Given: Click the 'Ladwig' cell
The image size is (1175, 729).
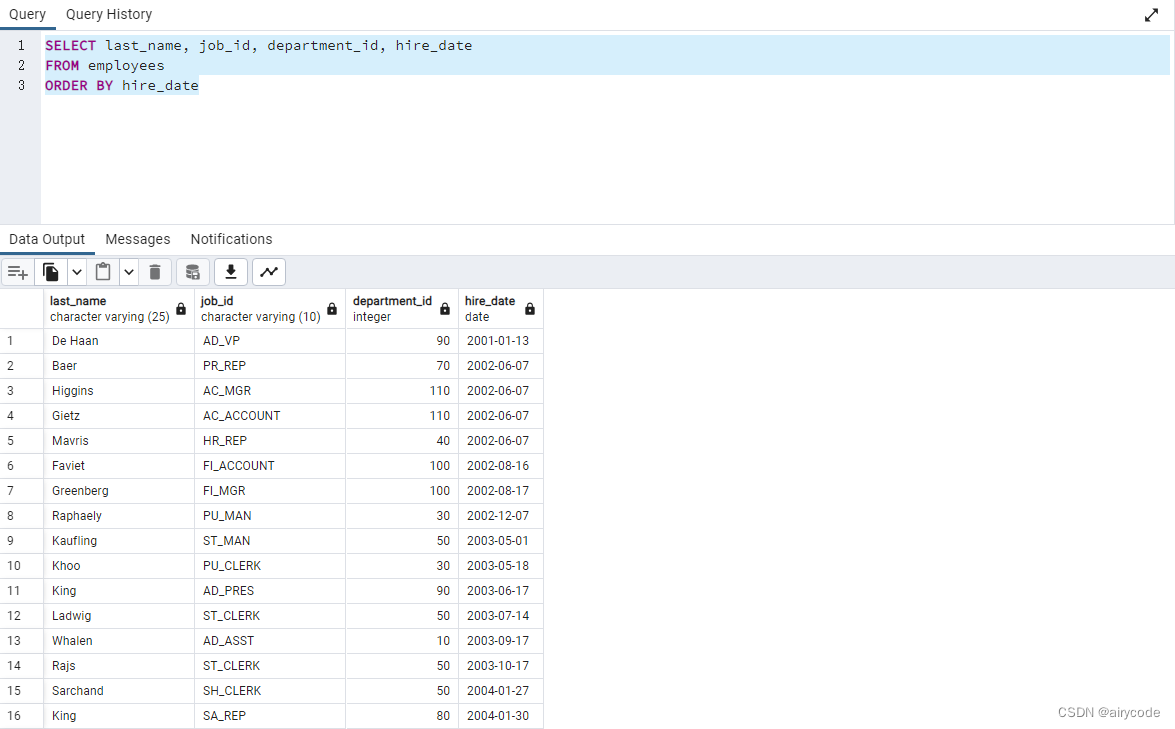Looking at the screenshot, I should coord(119,616).
